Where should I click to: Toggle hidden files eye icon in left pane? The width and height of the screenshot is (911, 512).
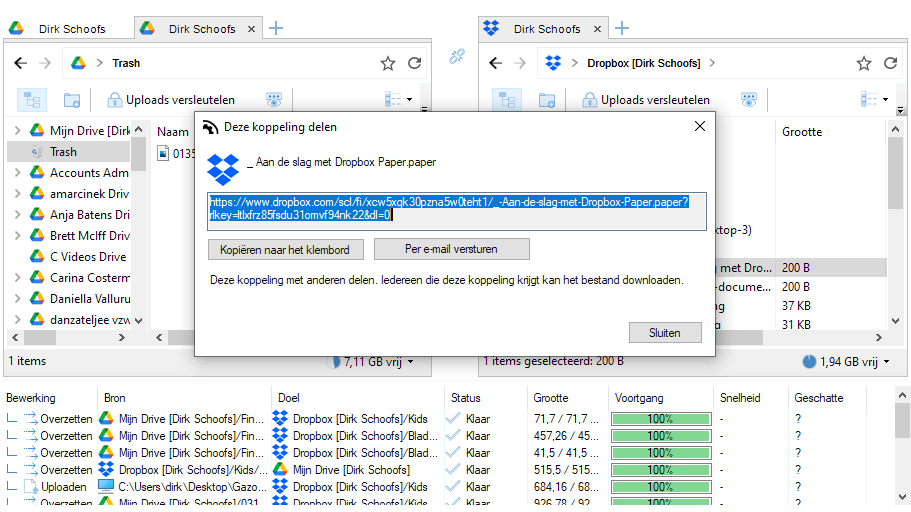tap(274, 99)
